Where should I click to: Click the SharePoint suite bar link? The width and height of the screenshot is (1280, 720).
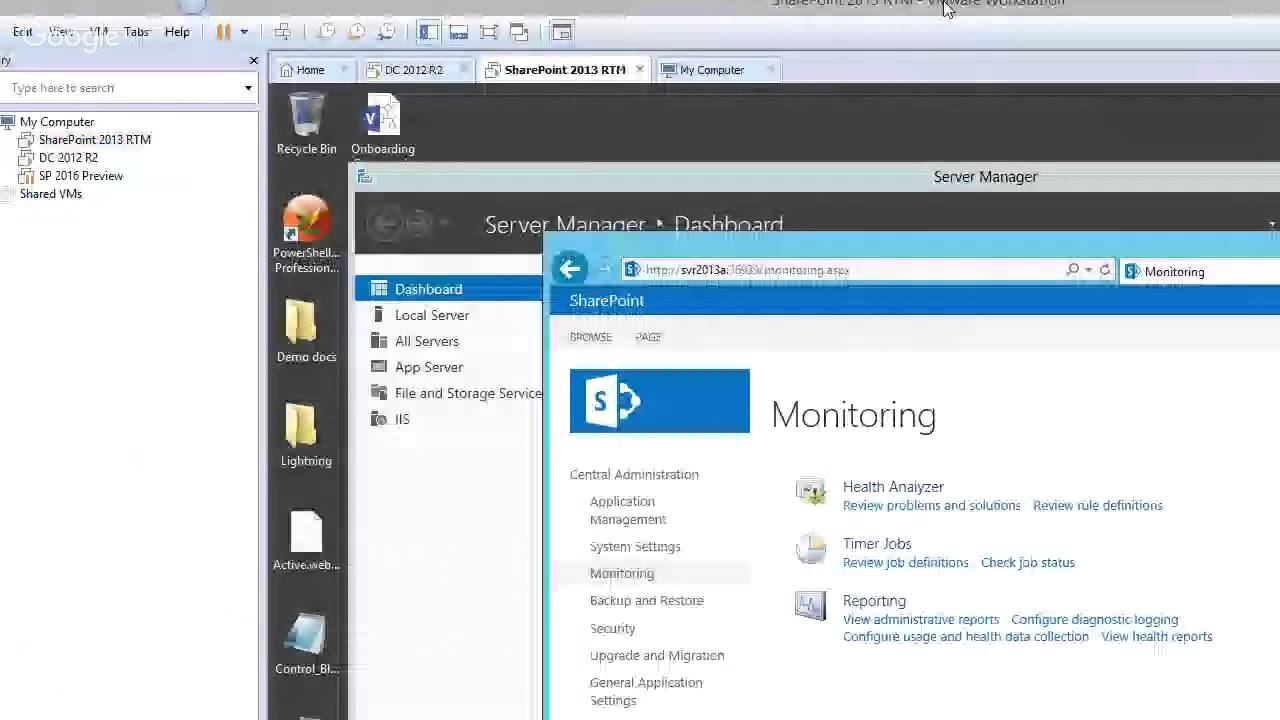(606, 301)
